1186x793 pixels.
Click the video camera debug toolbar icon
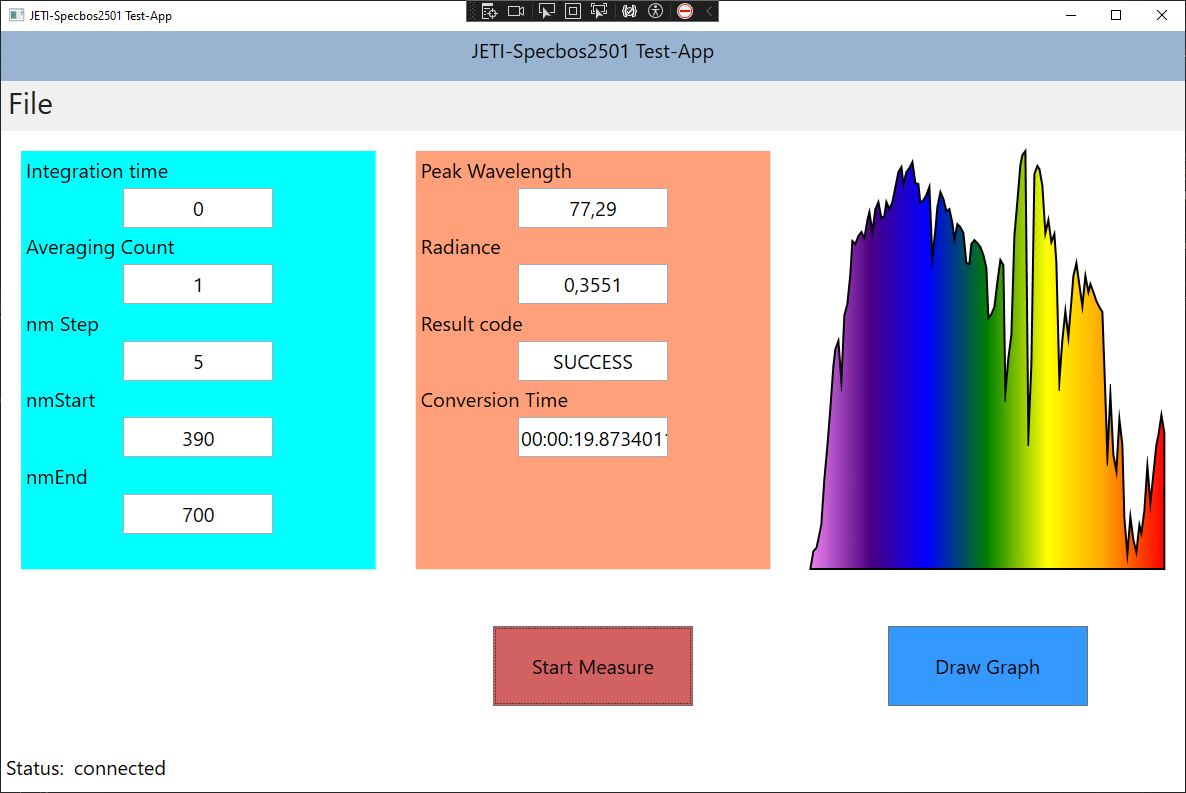(x=516, y=11)
